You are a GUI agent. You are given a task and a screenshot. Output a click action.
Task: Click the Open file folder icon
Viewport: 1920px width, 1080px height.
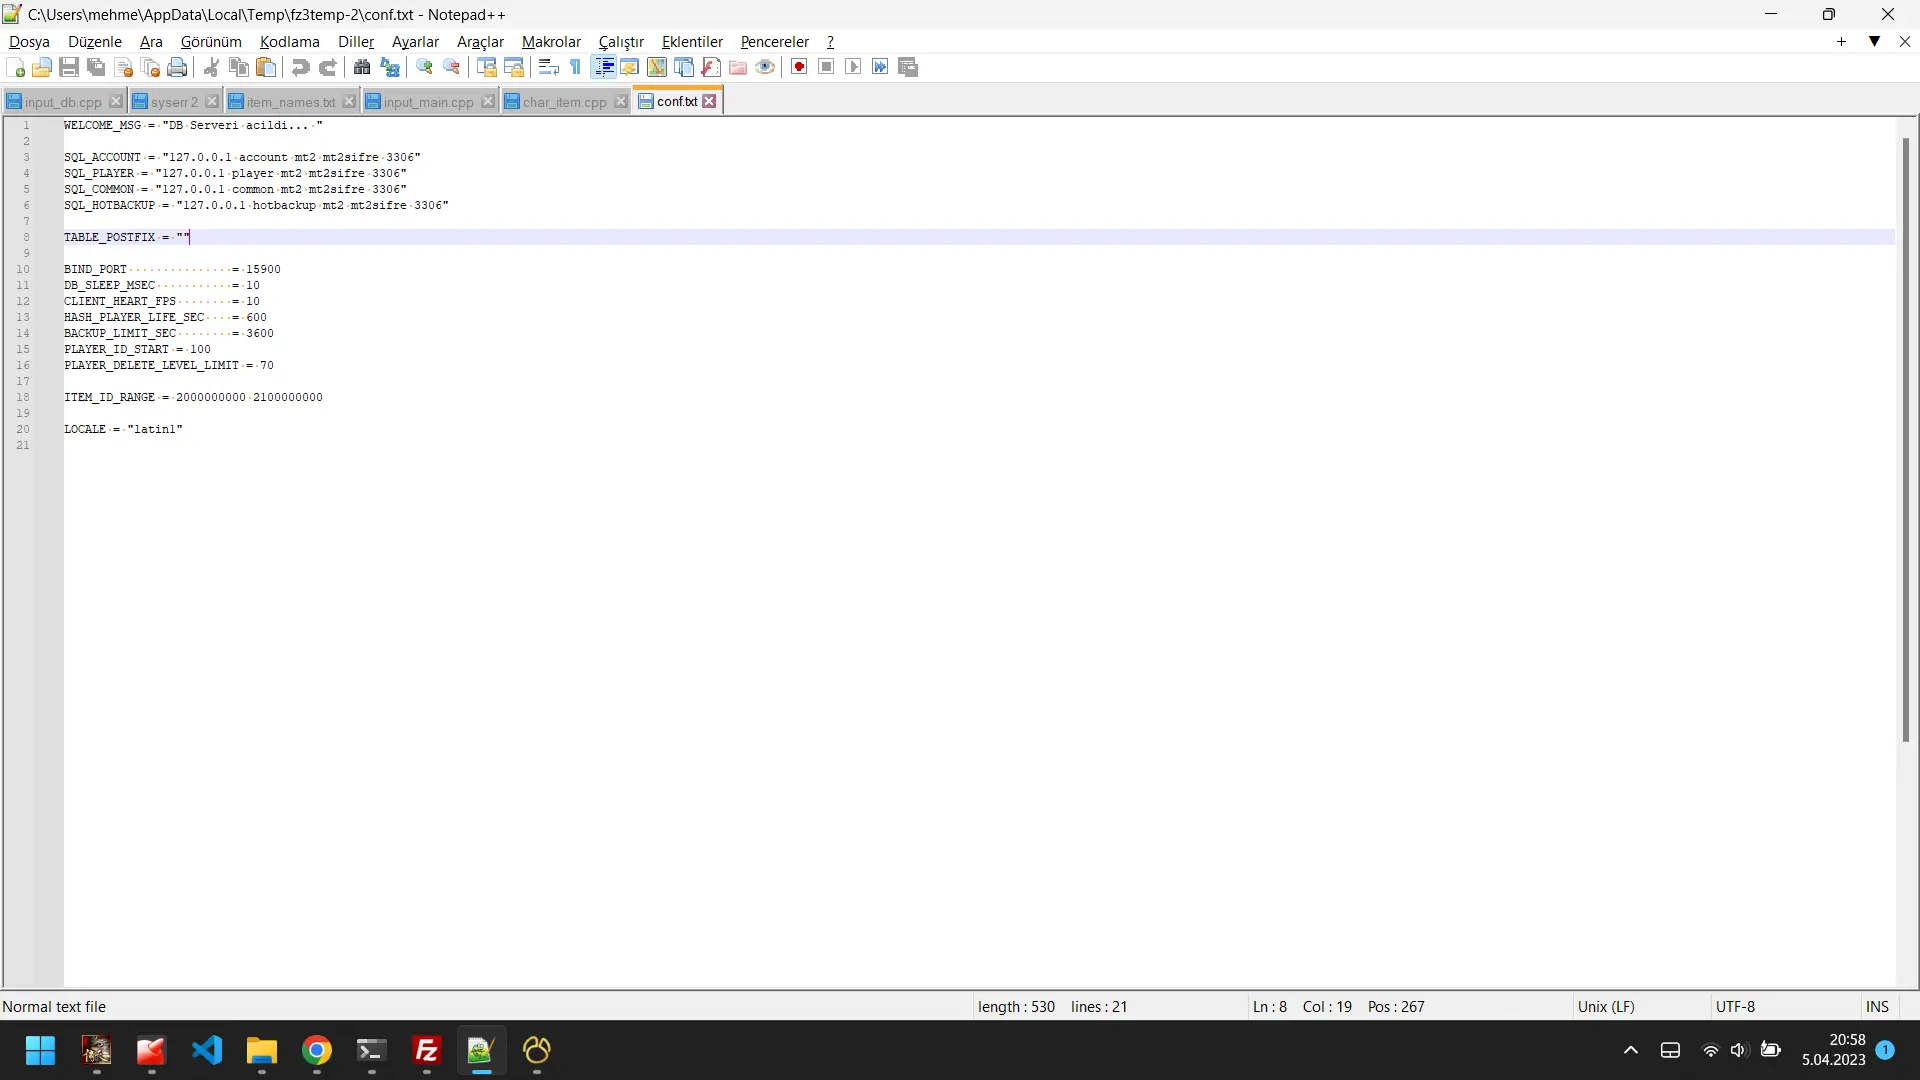(42, 67)
